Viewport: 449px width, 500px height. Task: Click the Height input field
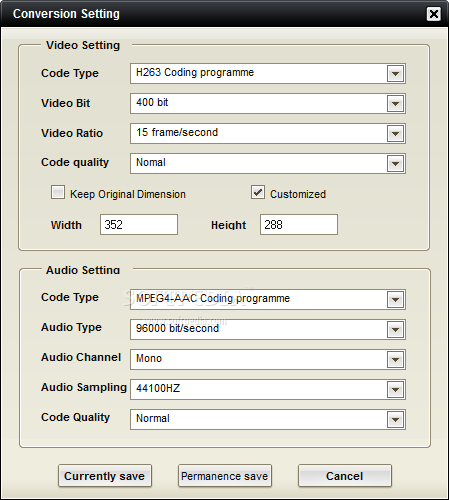tap(299, 225)
